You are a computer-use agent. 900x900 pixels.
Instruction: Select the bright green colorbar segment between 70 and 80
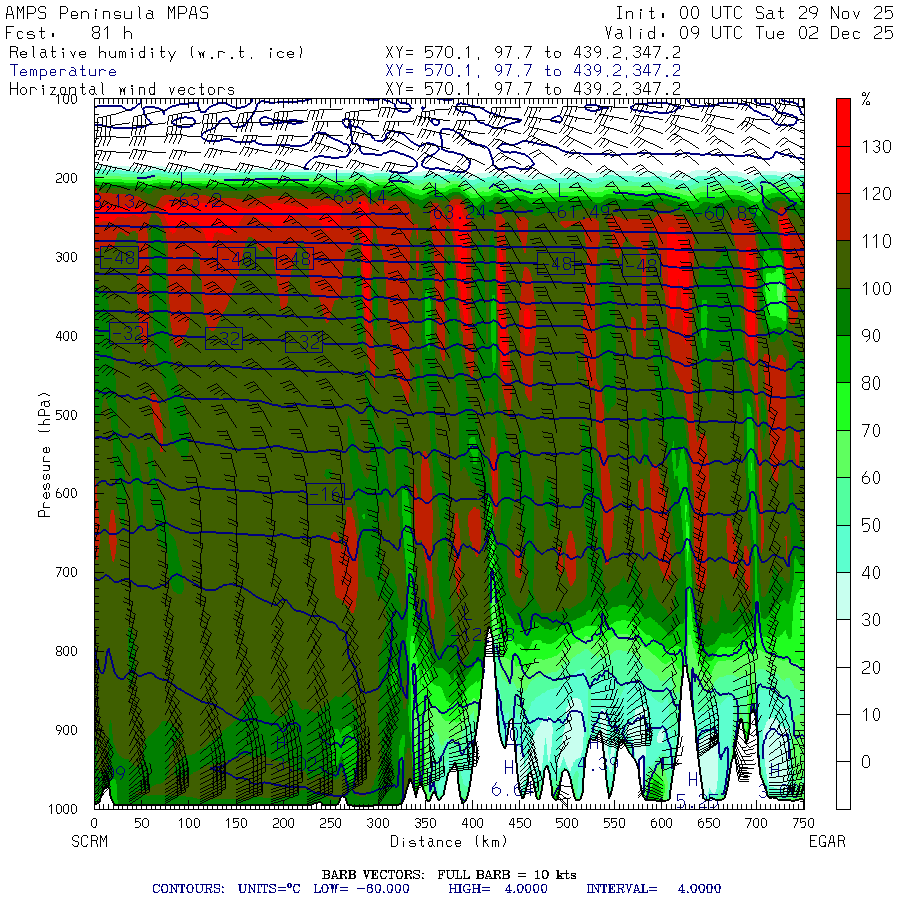click(x=843, y=406)
